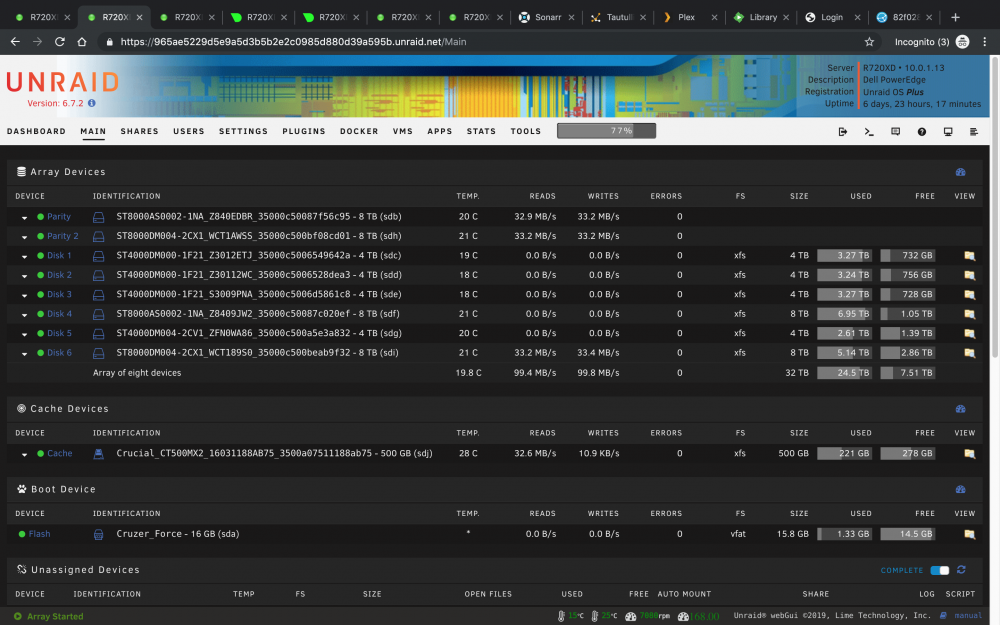Open the system log icon in the toolbar

[x=974, y=131]
